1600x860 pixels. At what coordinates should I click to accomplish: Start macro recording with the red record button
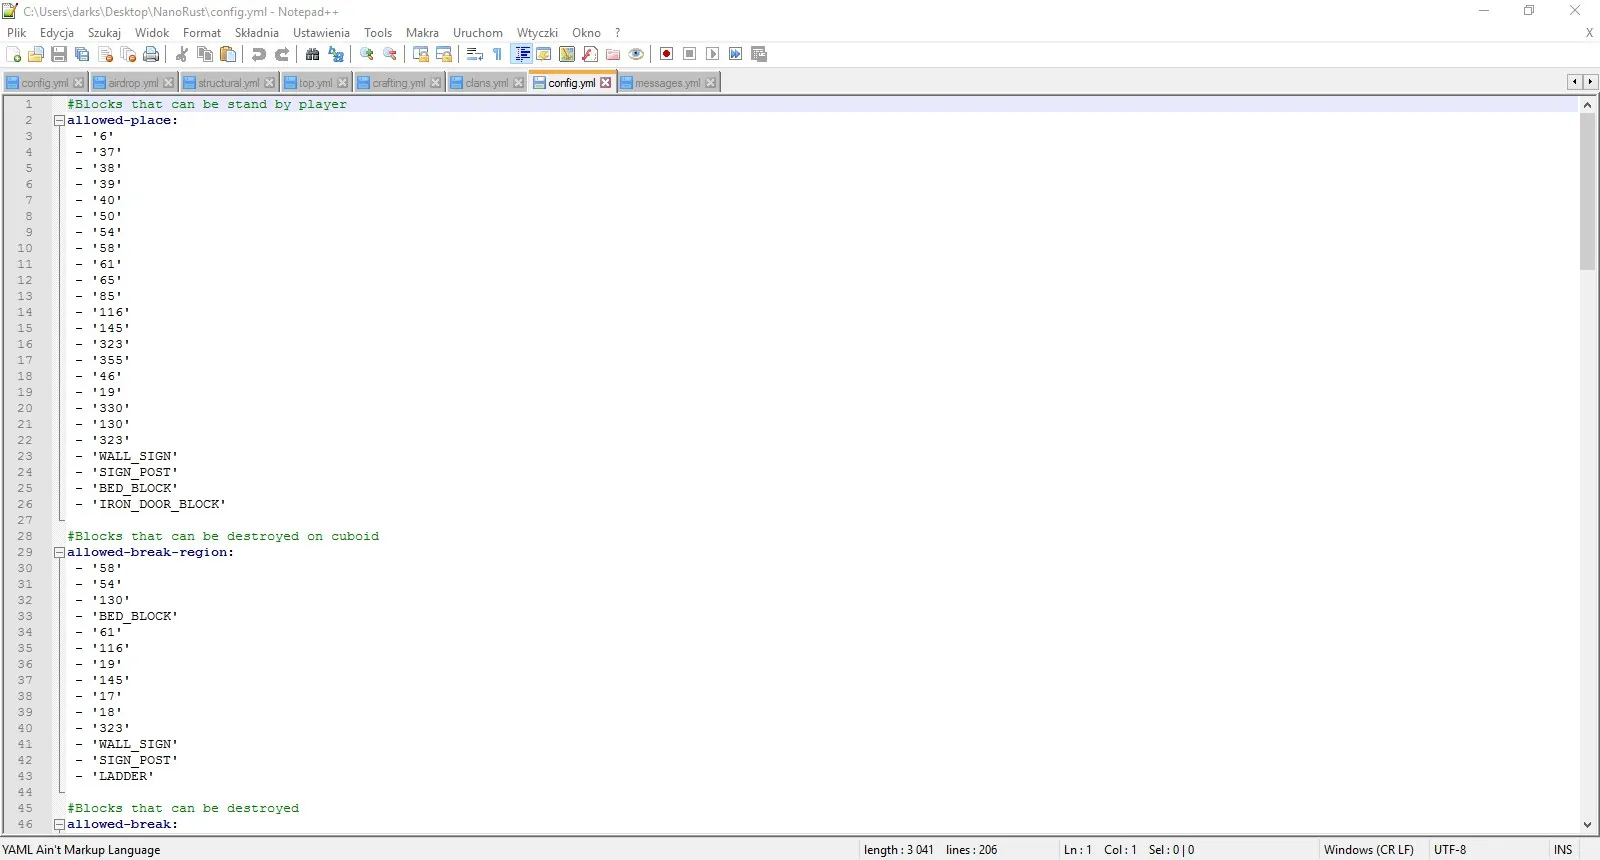tap(666, 54)
